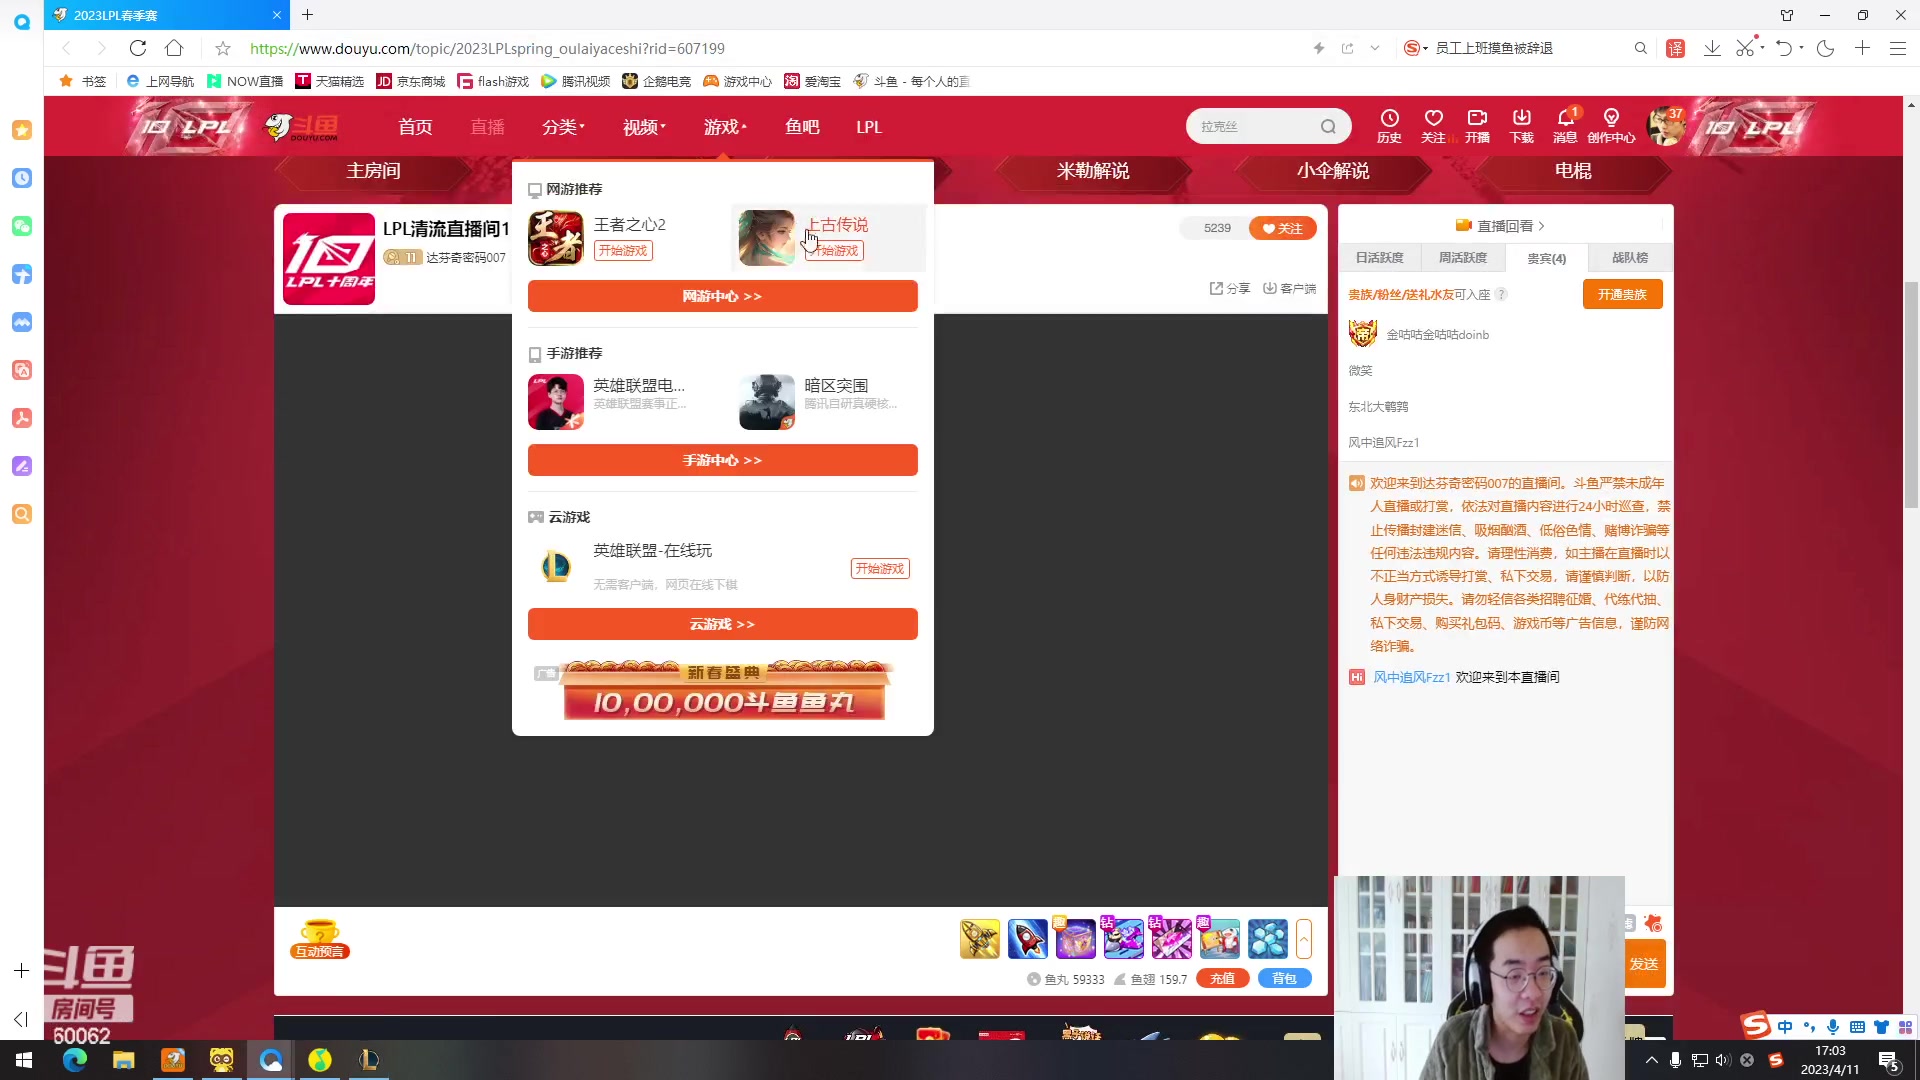Image resolution: width=1920 pixels, height=1080 pixels.
Task: Click the 王者之心2 game icon
Action: 556,237
